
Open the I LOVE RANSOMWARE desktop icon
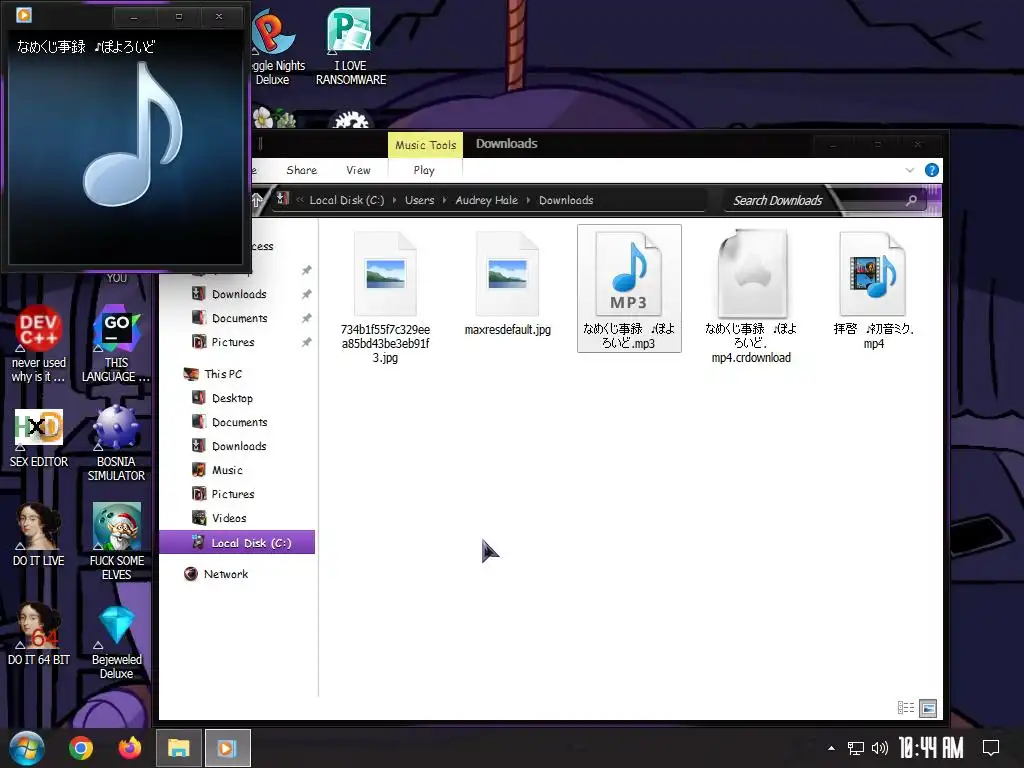[351, 46]
